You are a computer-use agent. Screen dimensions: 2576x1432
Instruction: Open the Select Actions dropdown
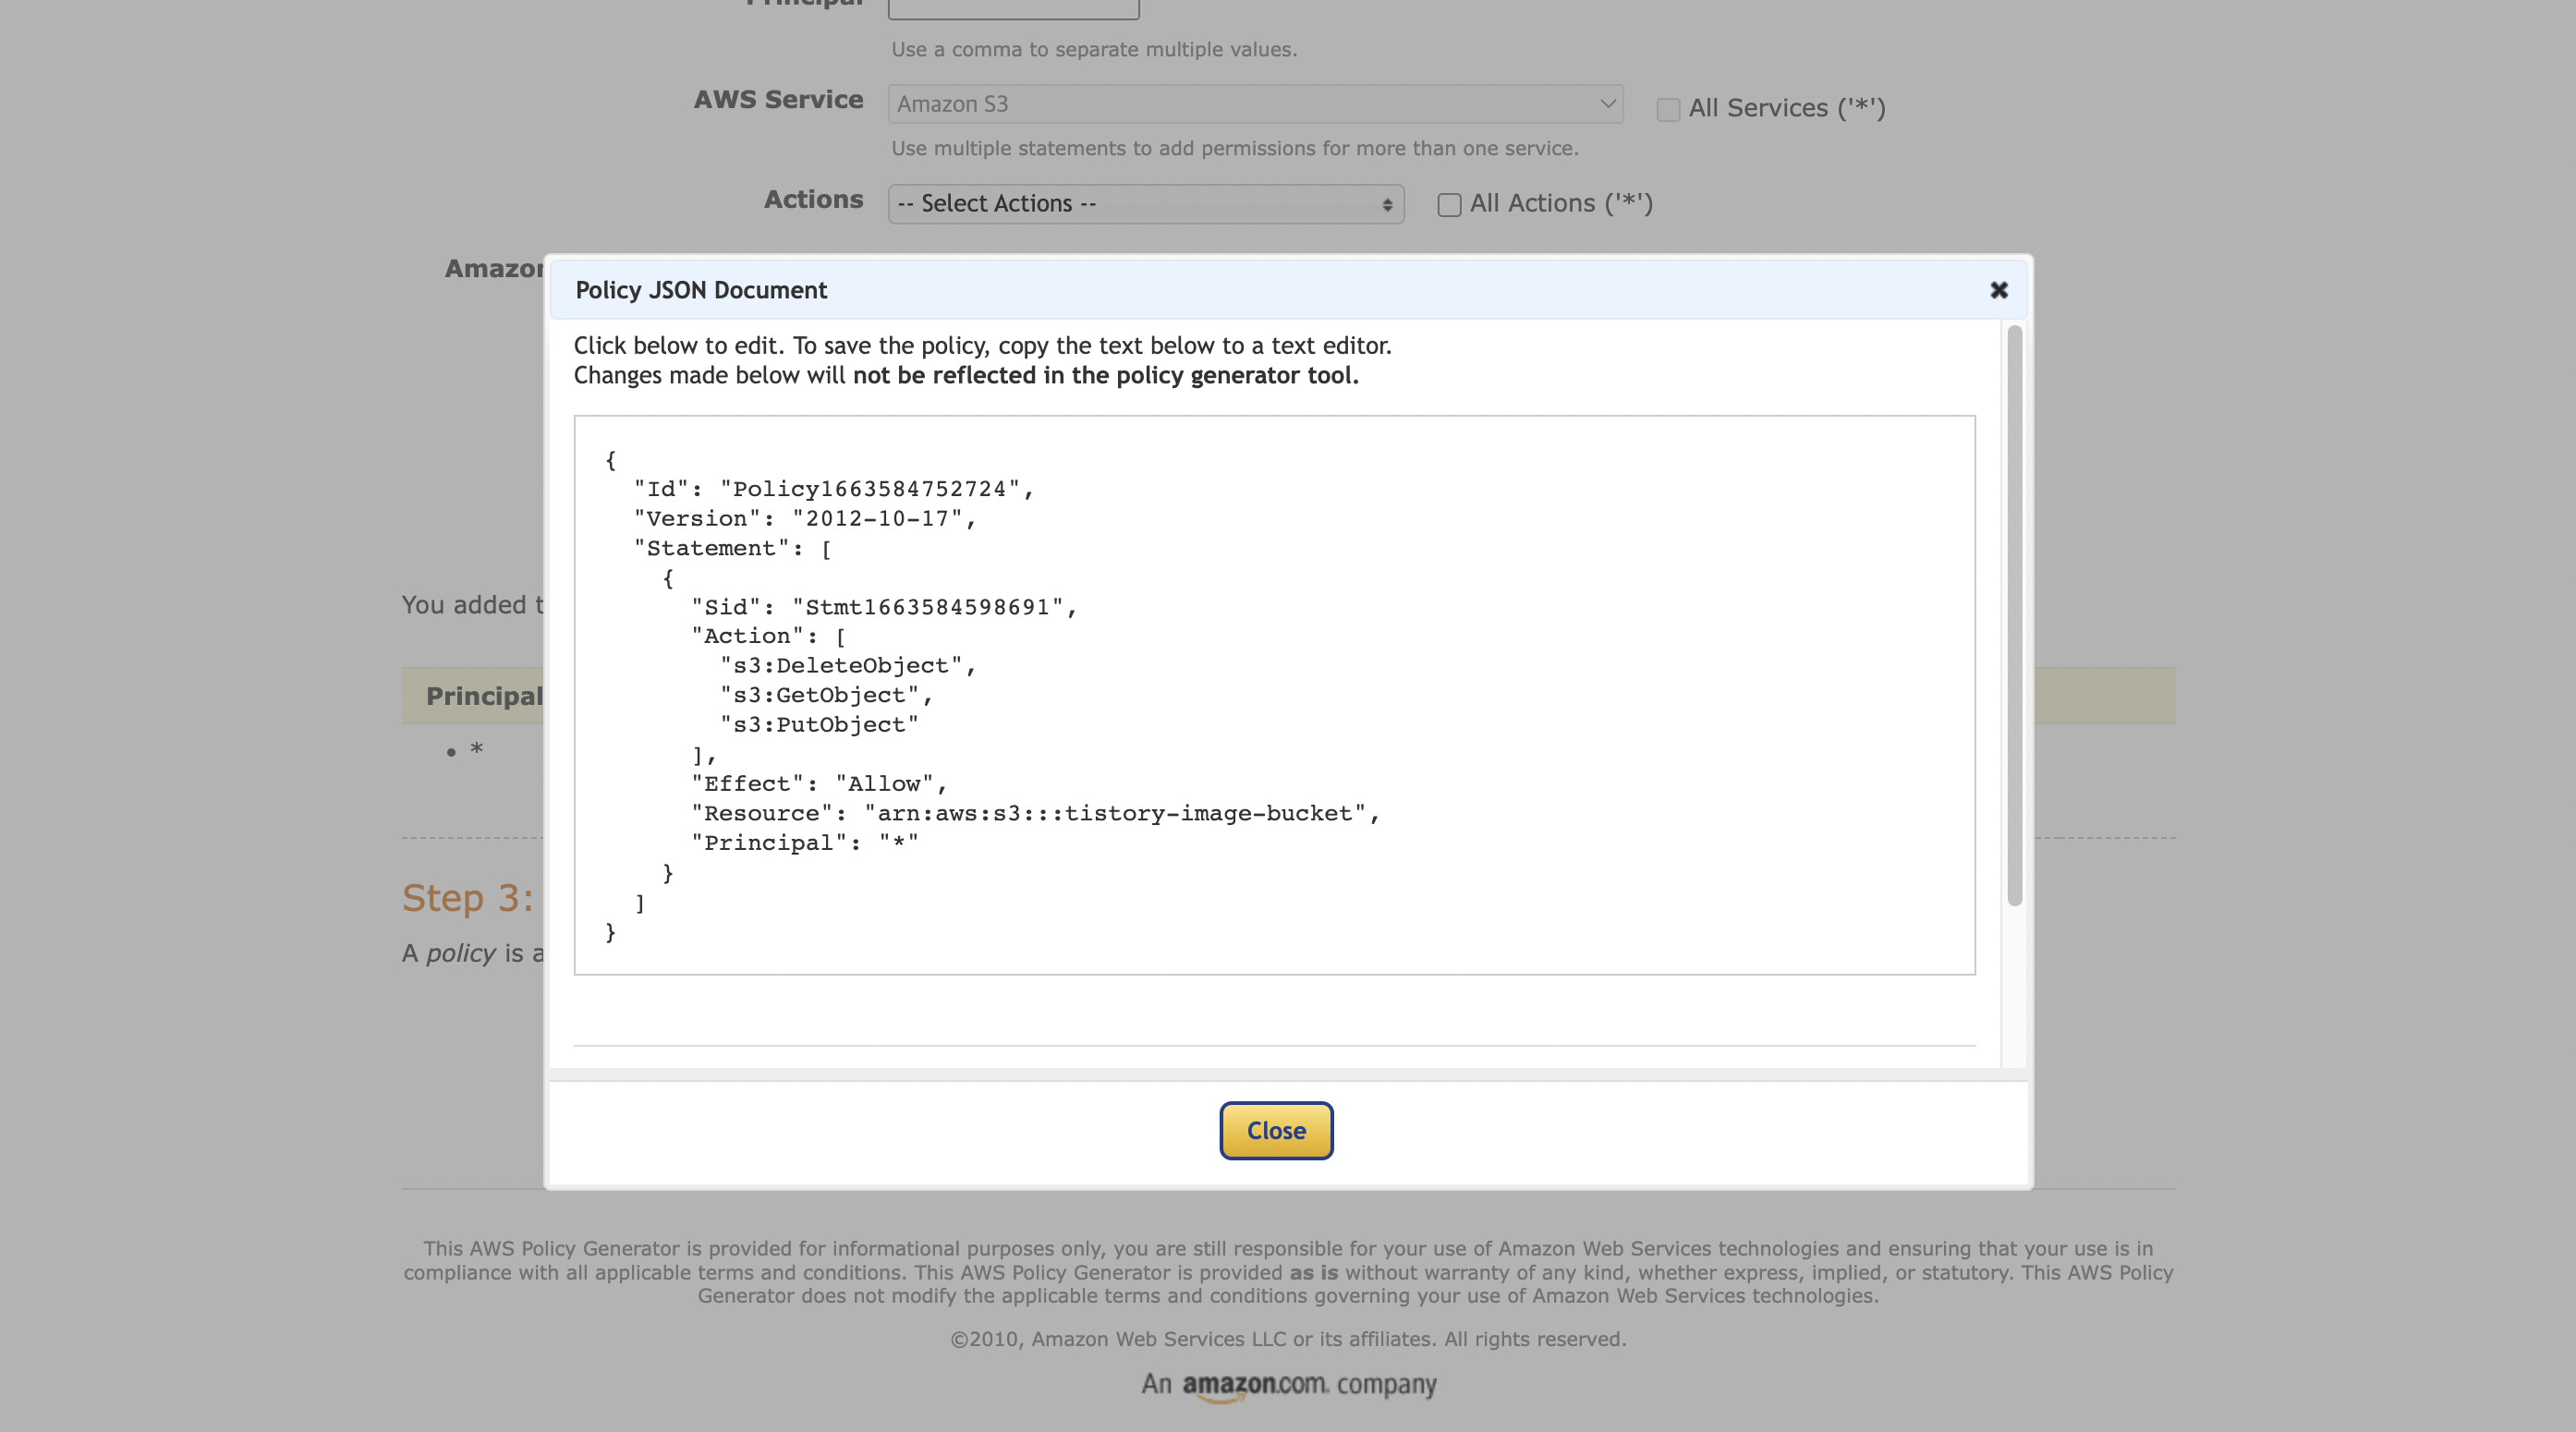(1146, 204)
